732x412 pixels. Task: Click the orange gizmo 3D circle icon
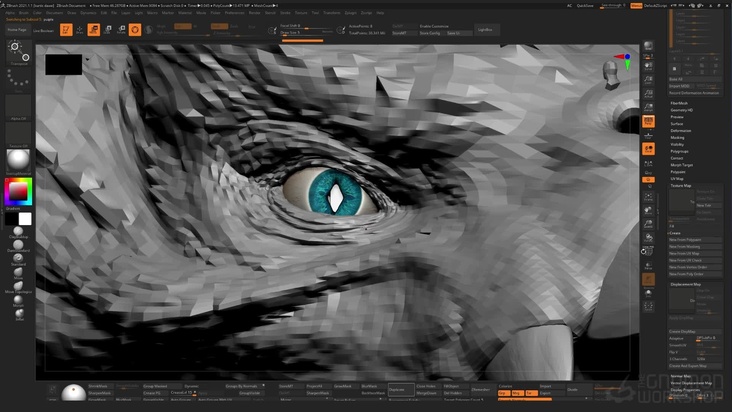[x=135, y=30]
